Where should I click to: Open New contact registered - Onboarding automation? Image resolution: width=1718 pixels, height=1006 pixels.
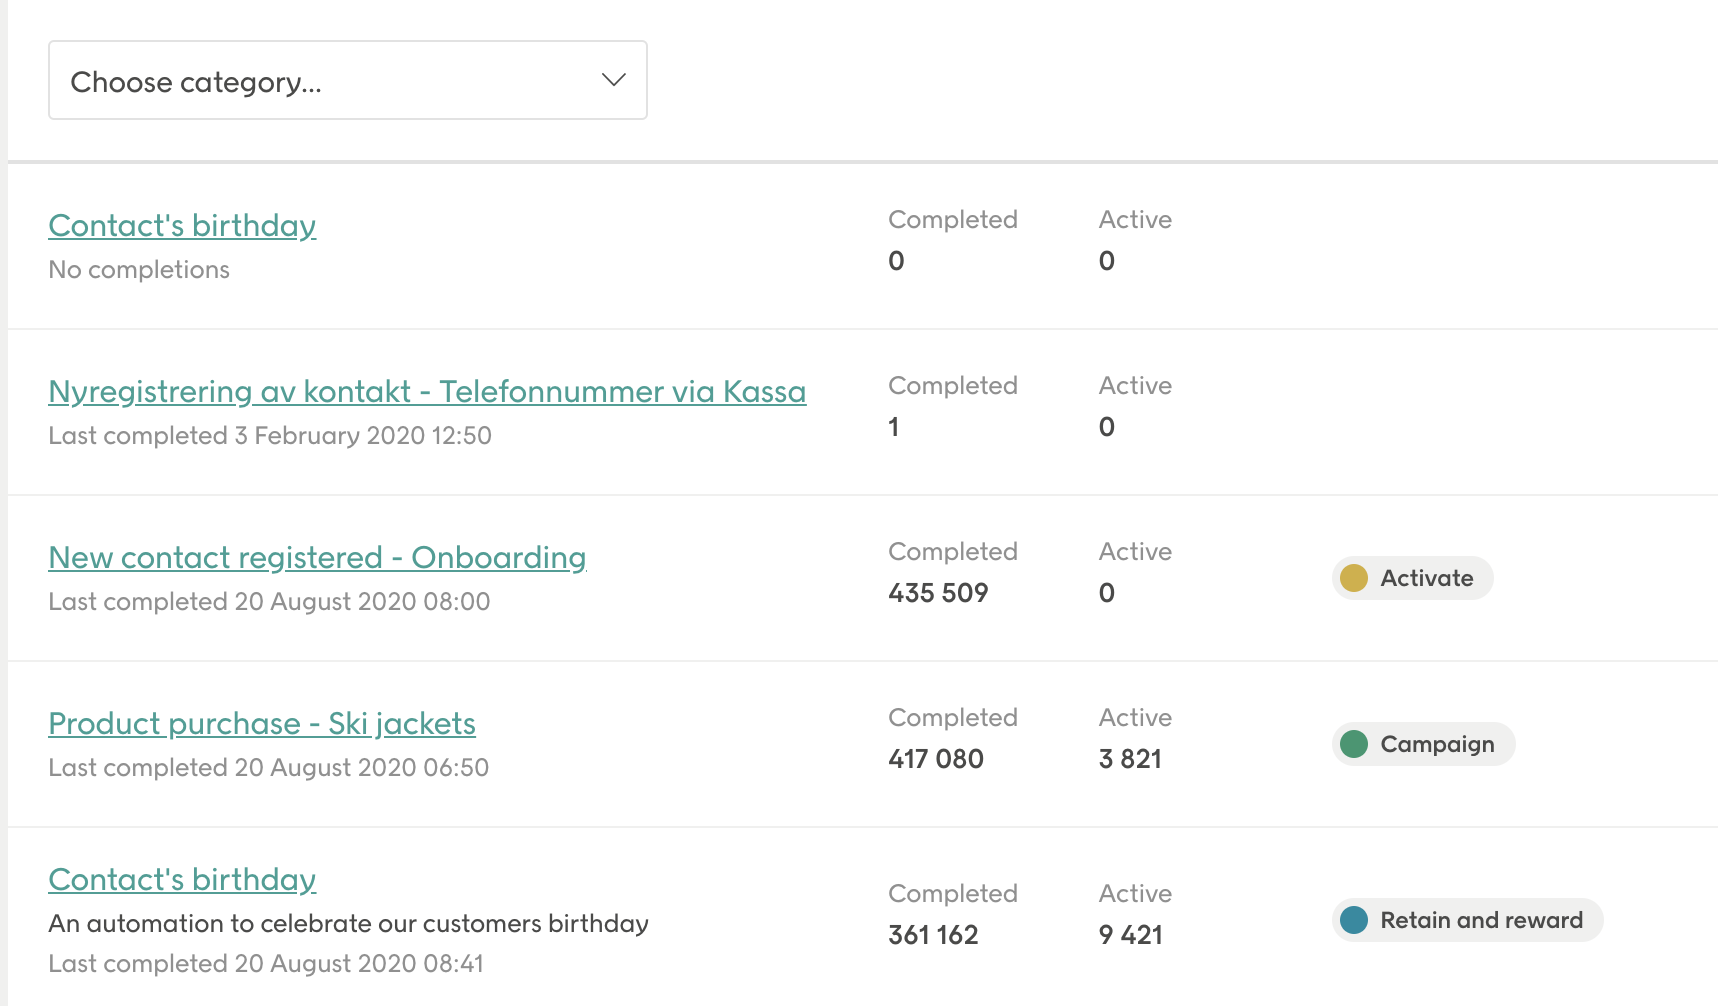click(317, 558)
